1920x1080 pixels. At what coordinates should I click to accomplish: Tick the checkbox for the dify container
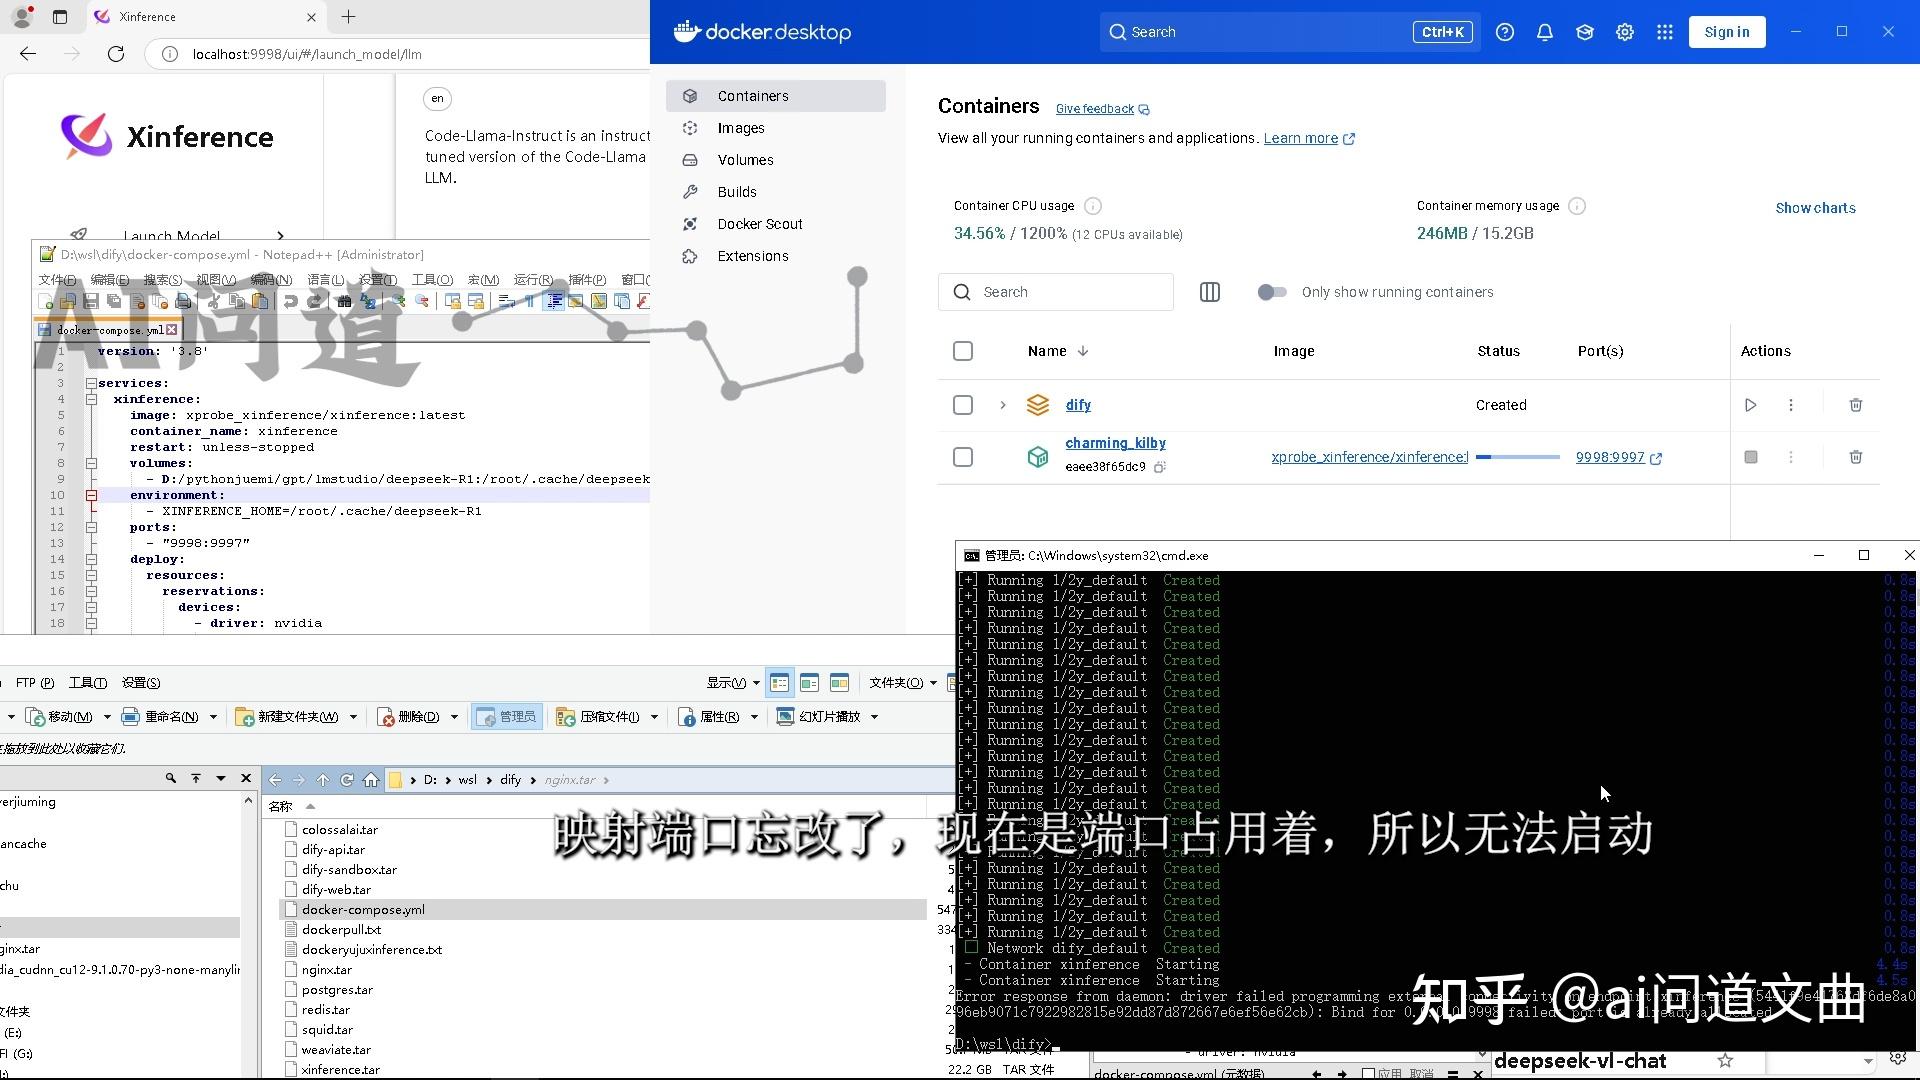tap(963, 405)
